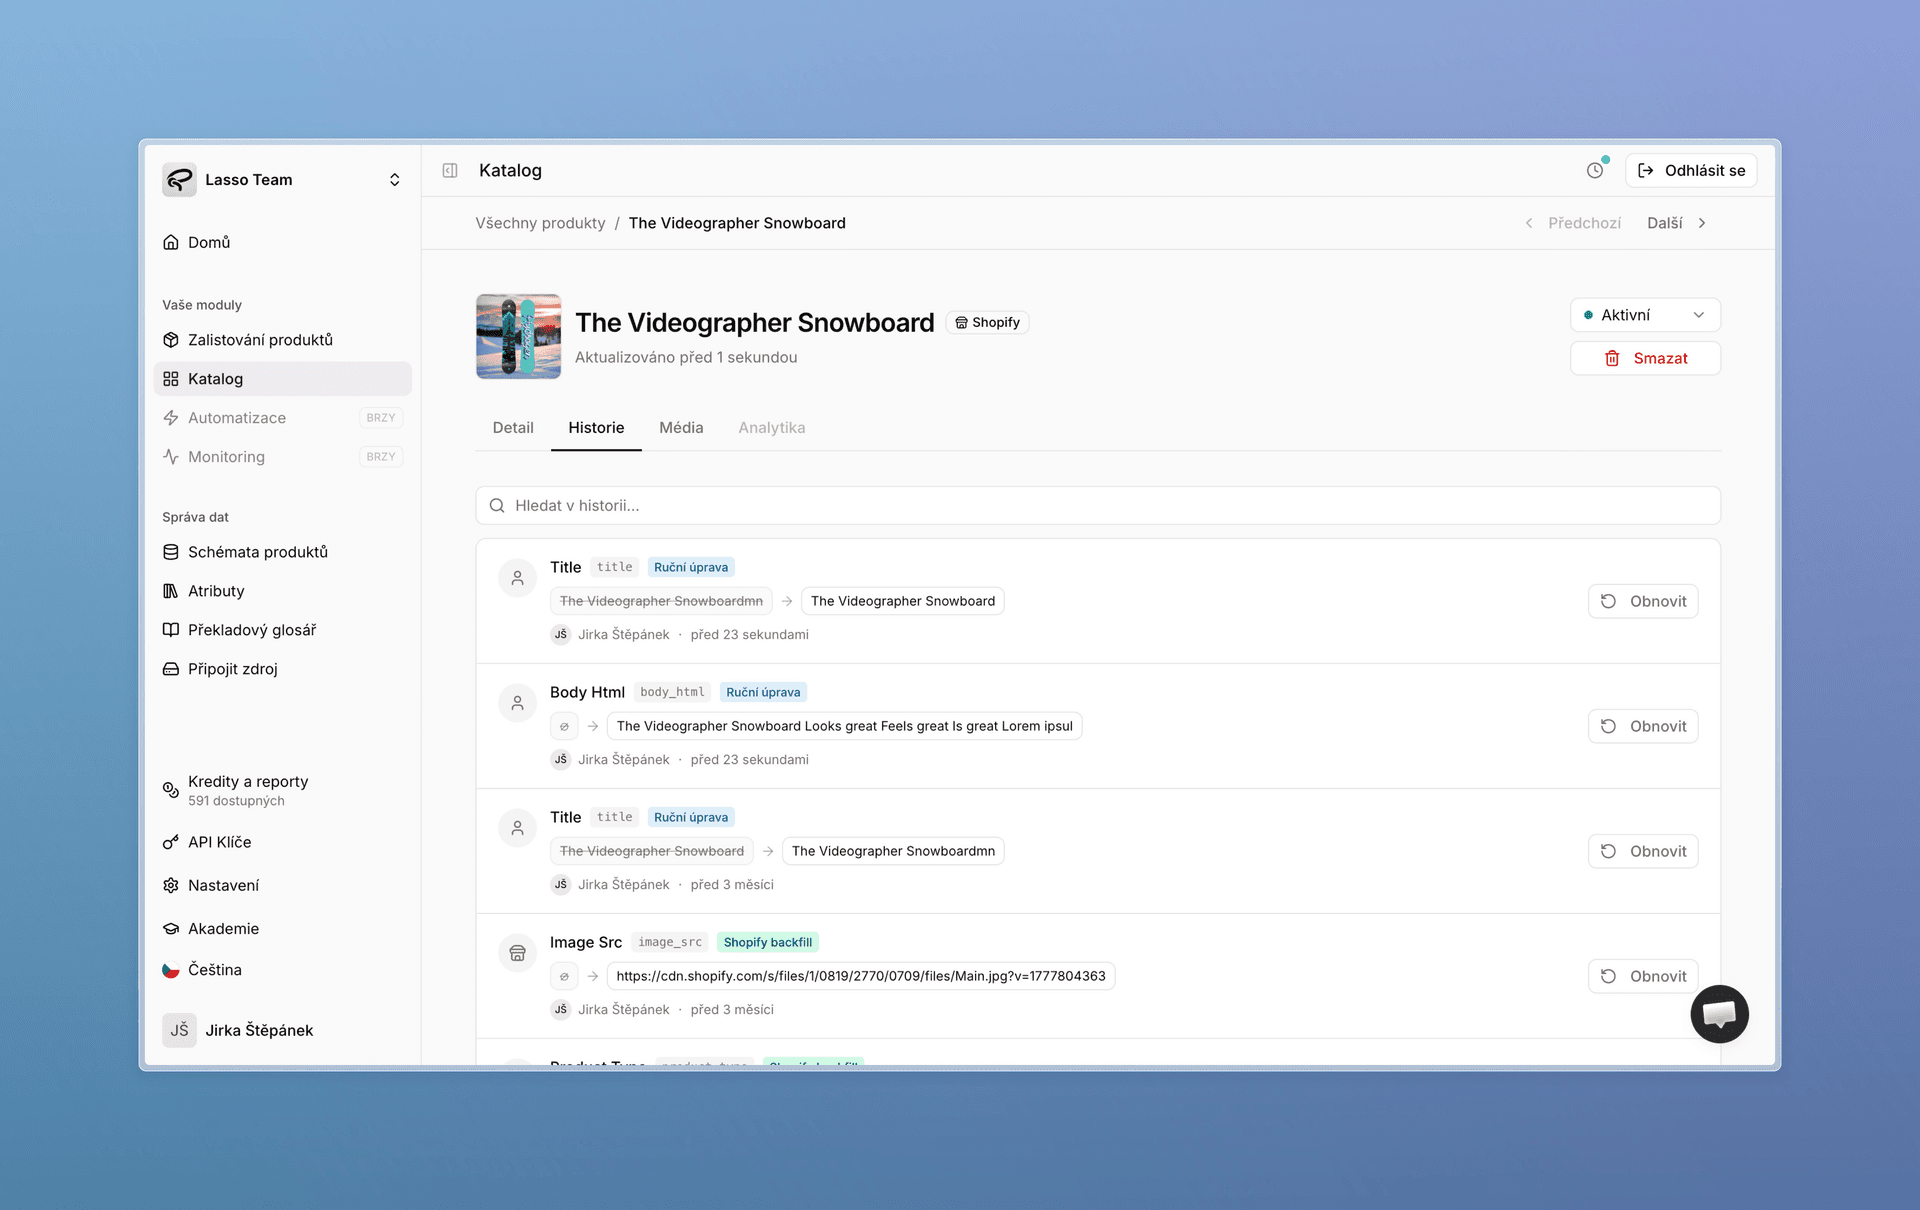
Task: Click the struck-through 'The Videographer Snowboardmn' value
Action: click(661, 601)
